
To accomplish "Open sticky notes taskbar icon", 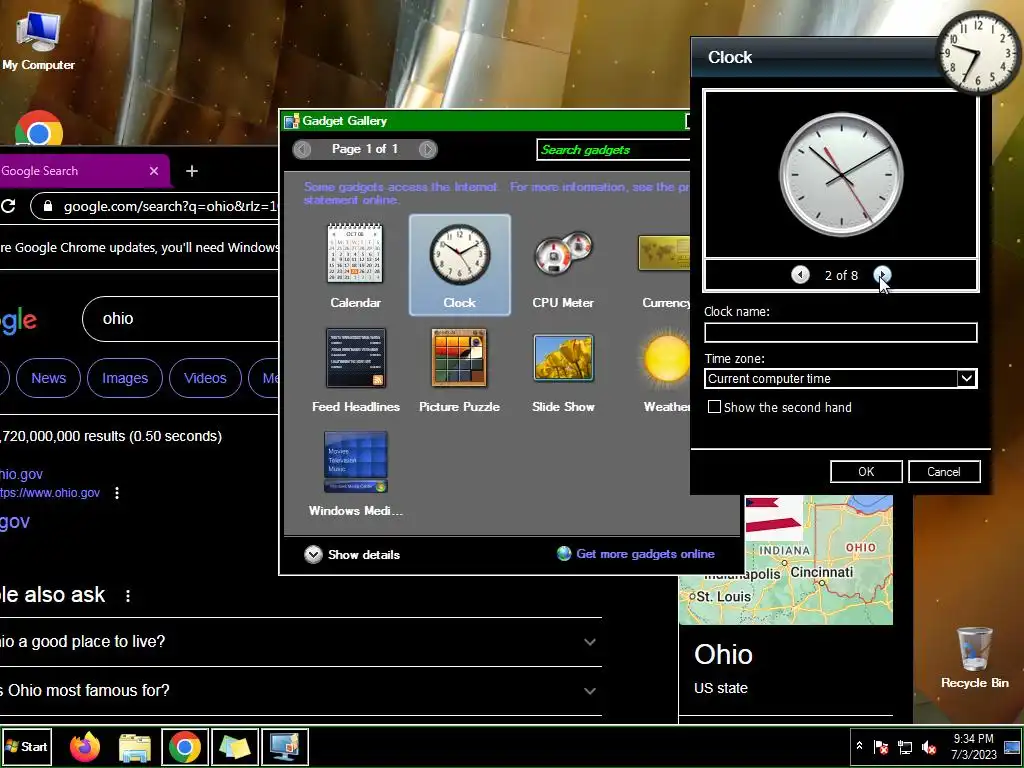I will click(235, 746).
